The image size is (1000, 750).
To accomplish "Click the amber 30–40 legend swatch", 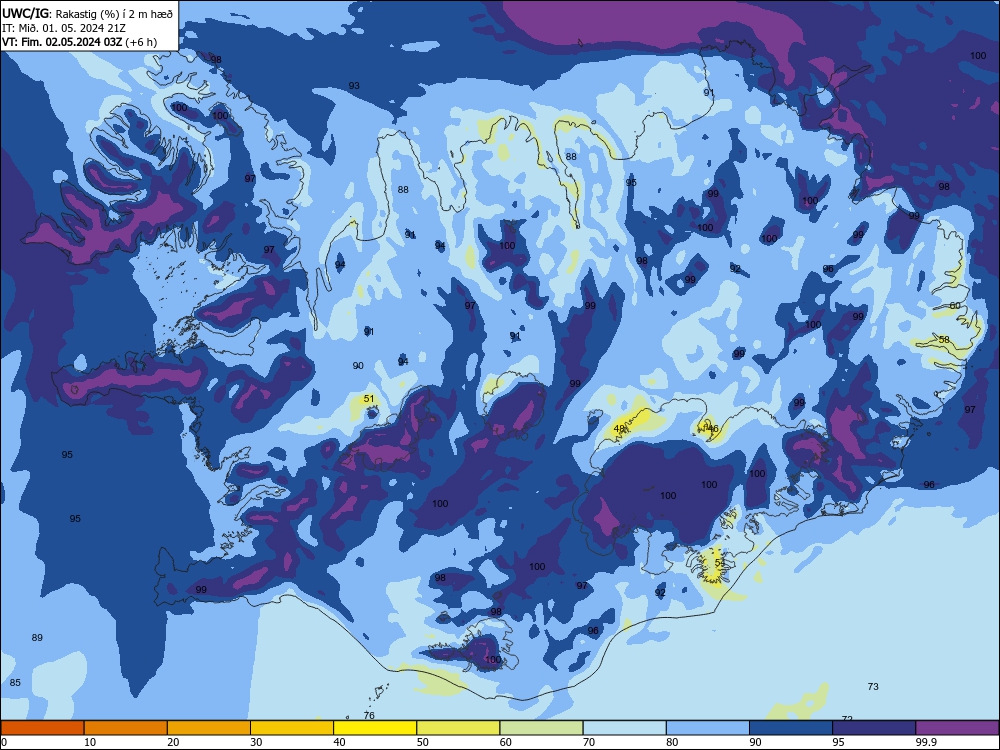I will [x=292, y=728].
